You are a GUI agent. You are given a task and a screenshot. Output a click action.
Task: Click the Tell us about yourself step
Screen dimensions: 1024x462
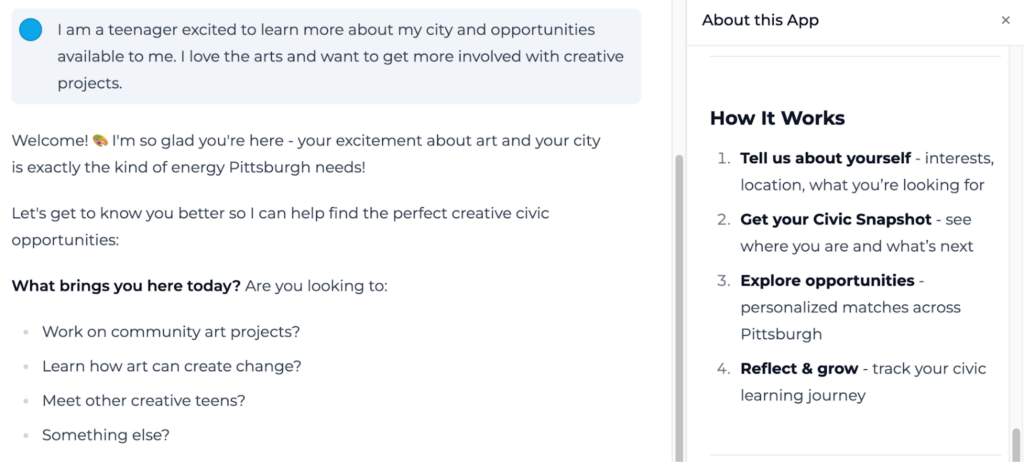(825, 158)
